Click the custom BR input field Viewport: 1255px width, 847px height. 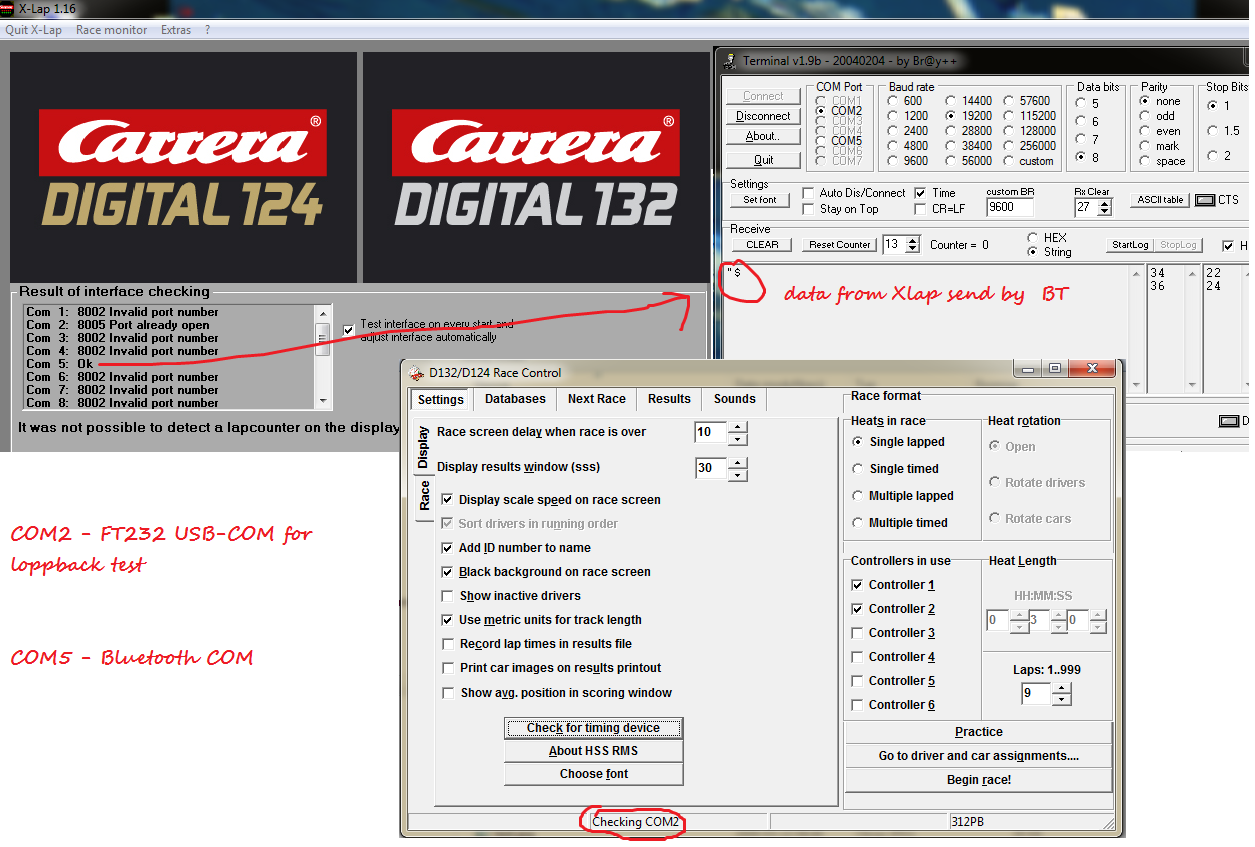(x=1012, y=208)
